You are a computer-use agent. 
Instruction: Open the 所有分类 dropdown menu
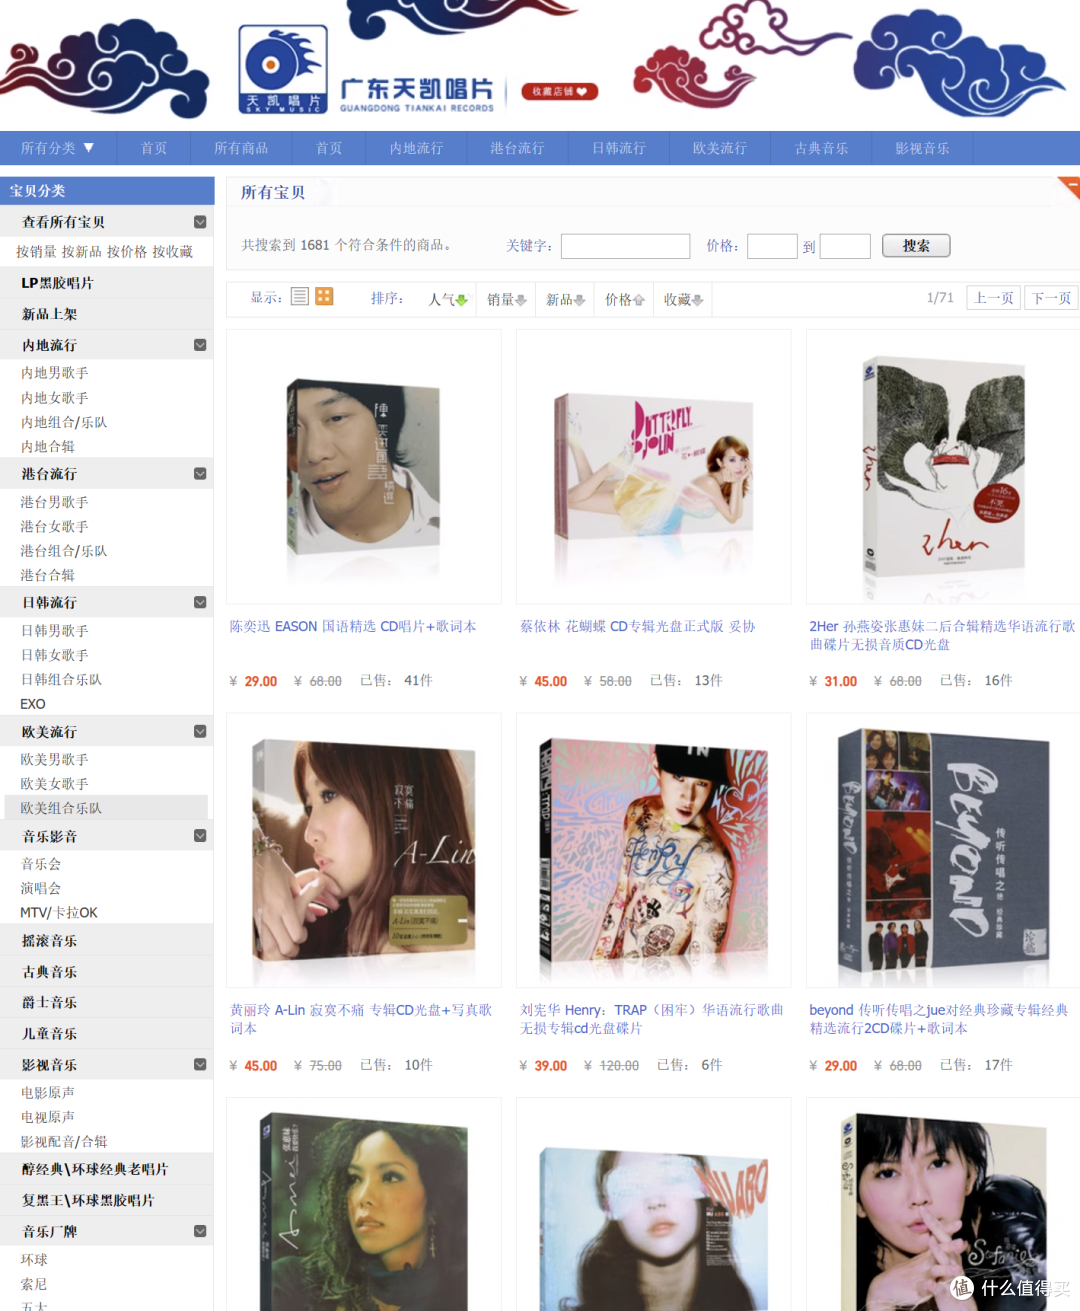click(58, 148)
